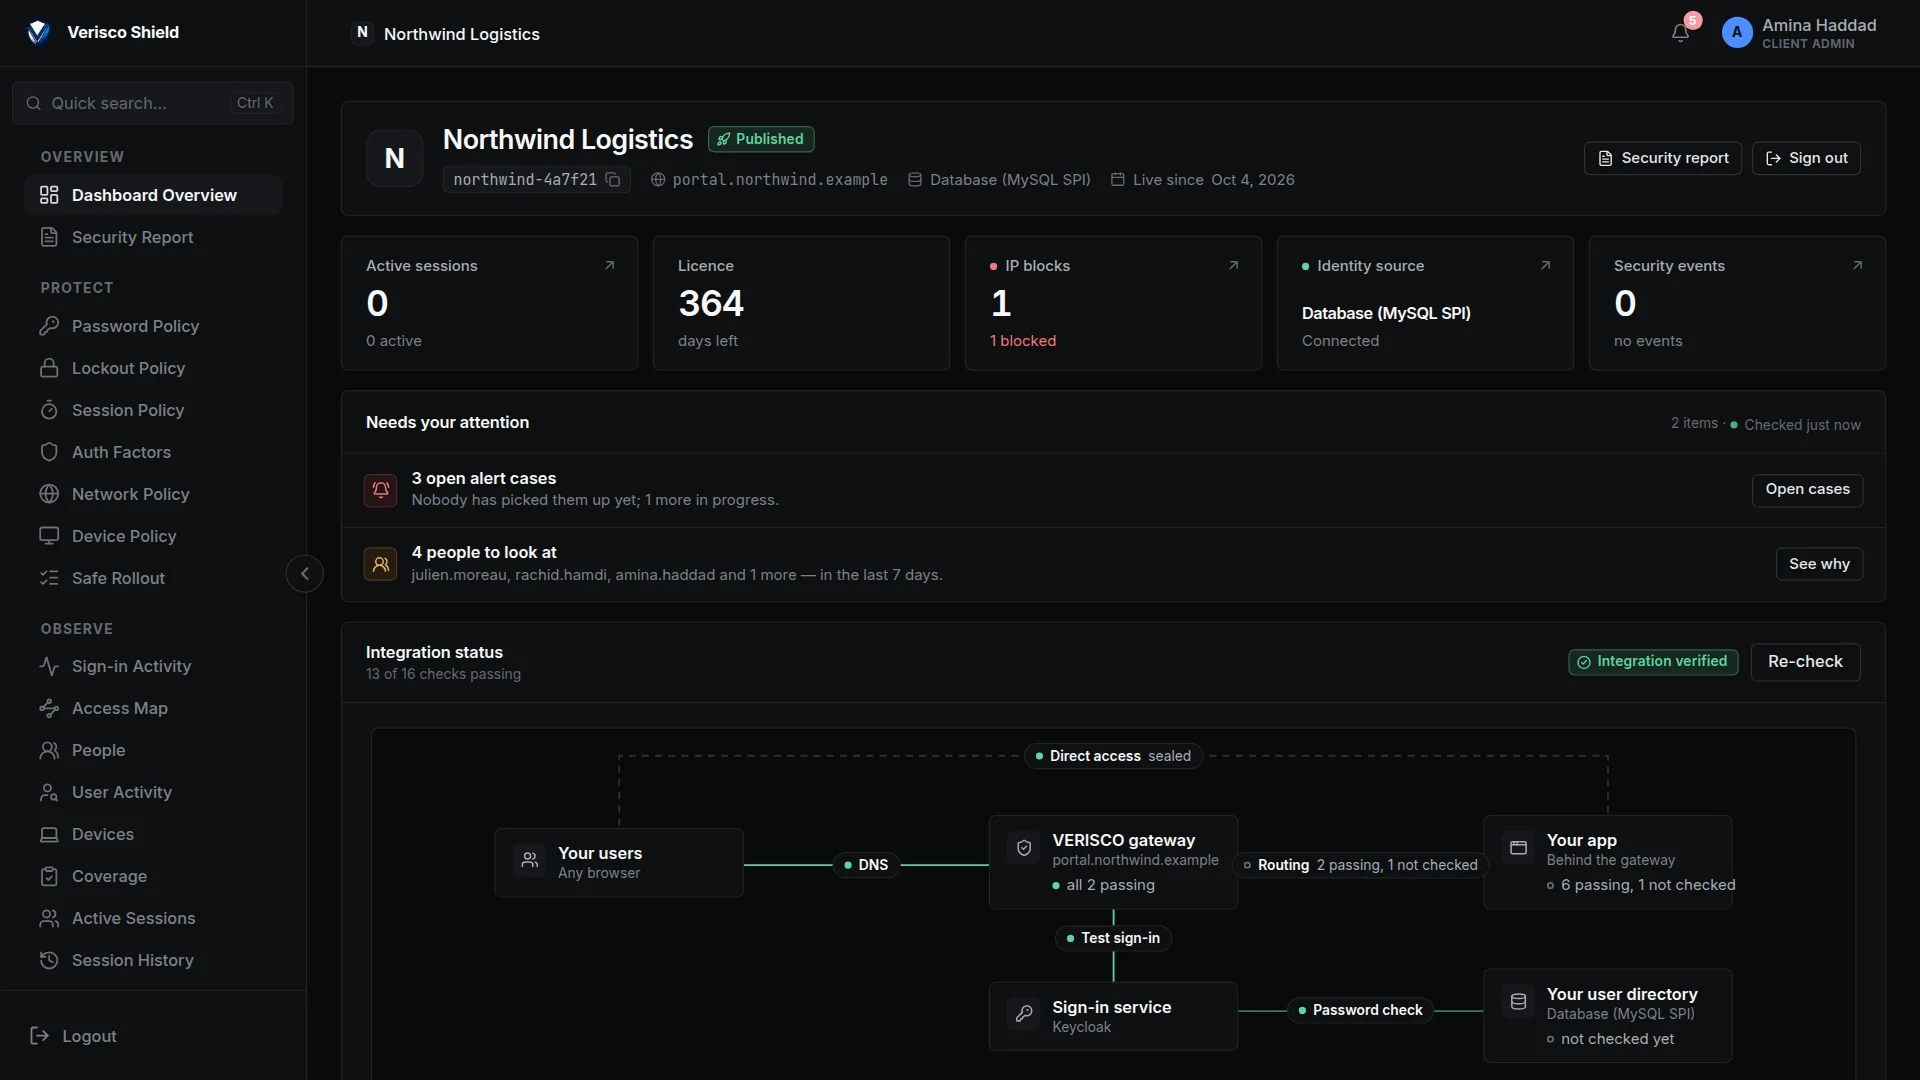This screenshot has width=1920, height=1080.
Task: Copy the northwind-4a7f21 tenant ID
Action: click(613, 180)
